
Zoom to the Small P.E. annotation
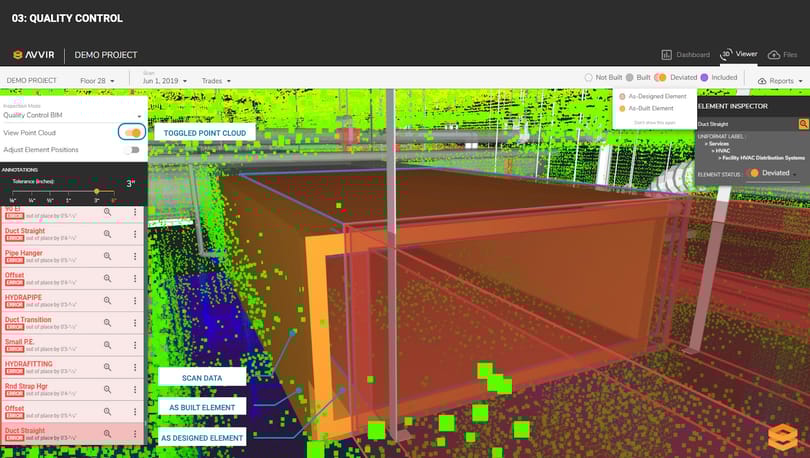(x=107, y=345)
